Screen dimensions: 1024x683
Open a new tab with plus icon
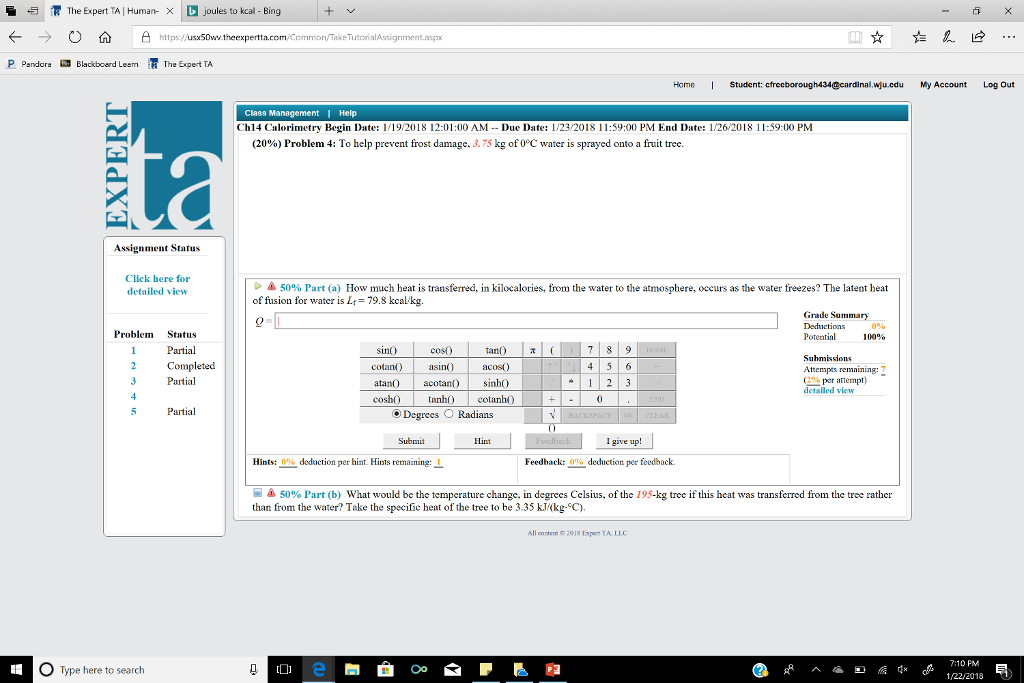click(329, 11)
